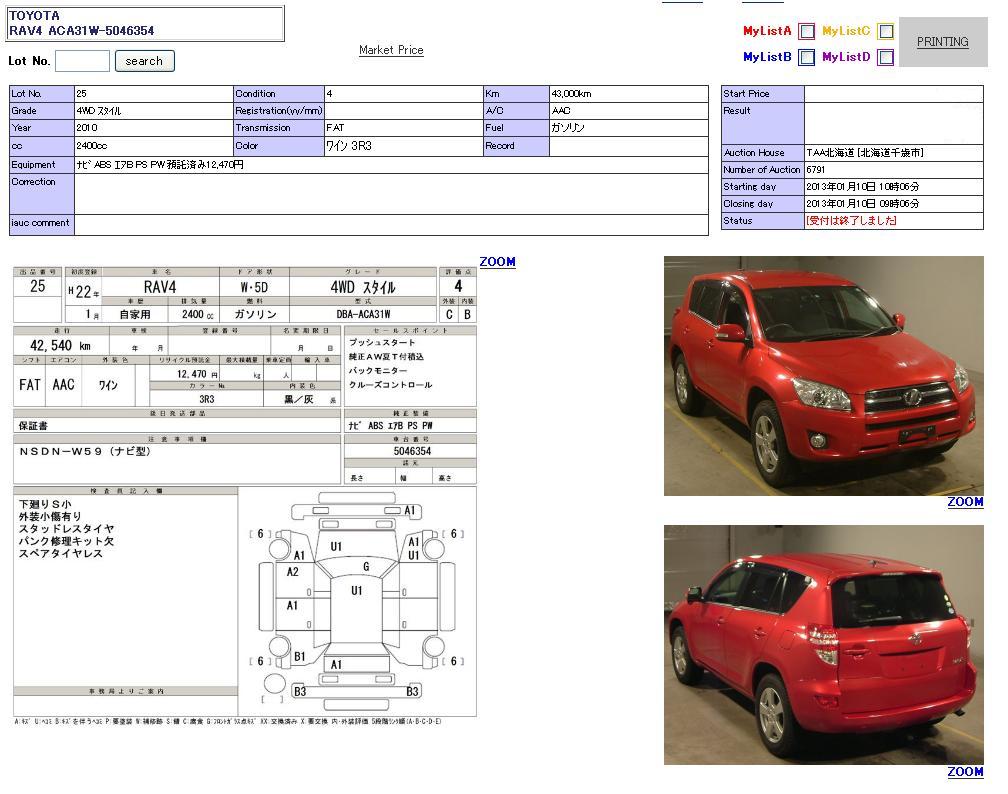Click the Auction House value cell
The image size is (1008, 794).
pyautogui.click(x=893, y=153)
